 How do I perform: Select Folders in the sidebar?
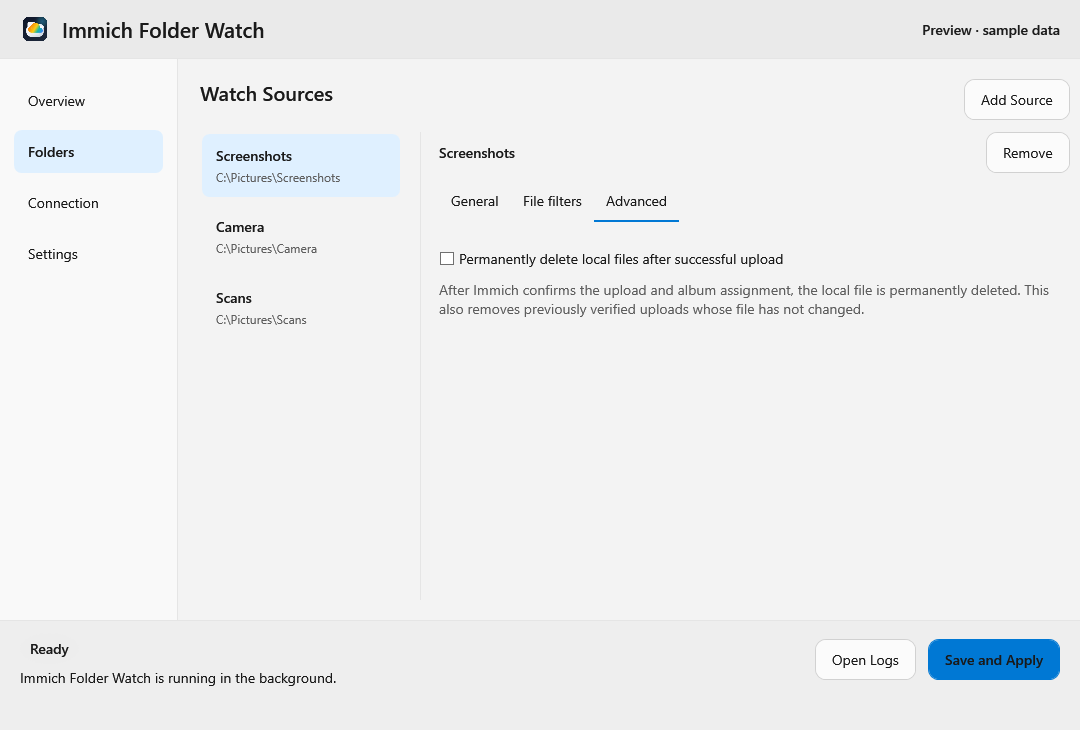tap(88, 152)
